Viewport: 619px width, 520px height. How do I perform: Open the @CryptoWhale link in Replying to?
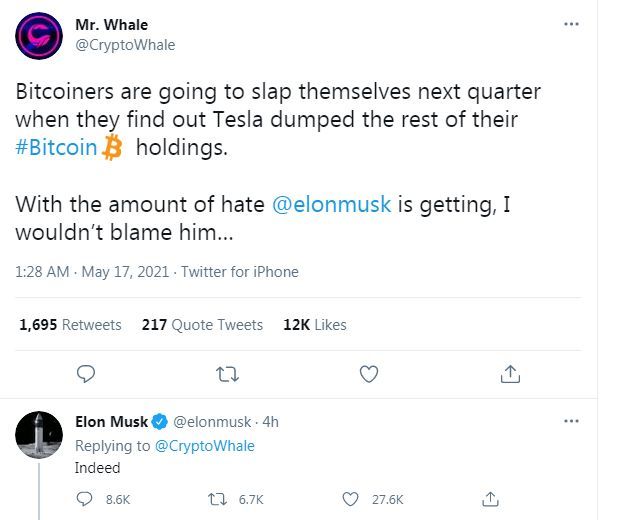point(204,446)
